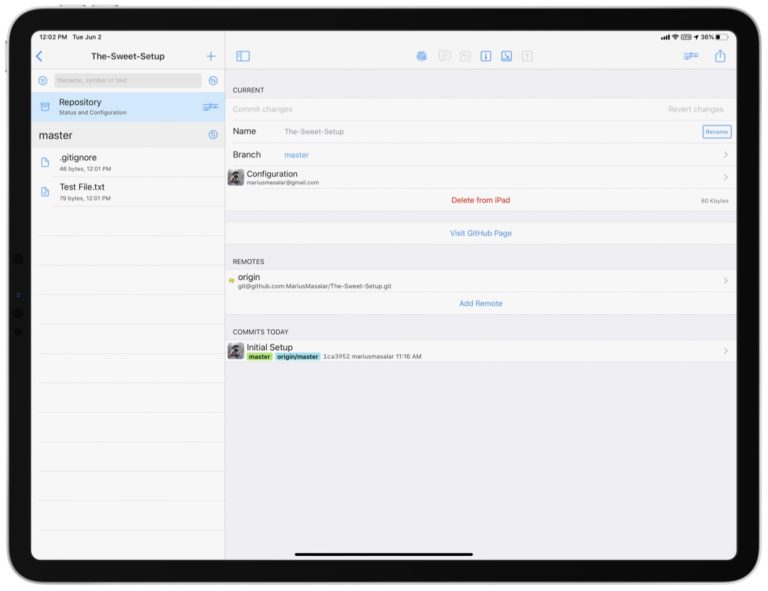Image resolution: width=768 pixels, height=591 pixels.
Task: Tap the circular icon right of the search field
Action: point(213,81)
